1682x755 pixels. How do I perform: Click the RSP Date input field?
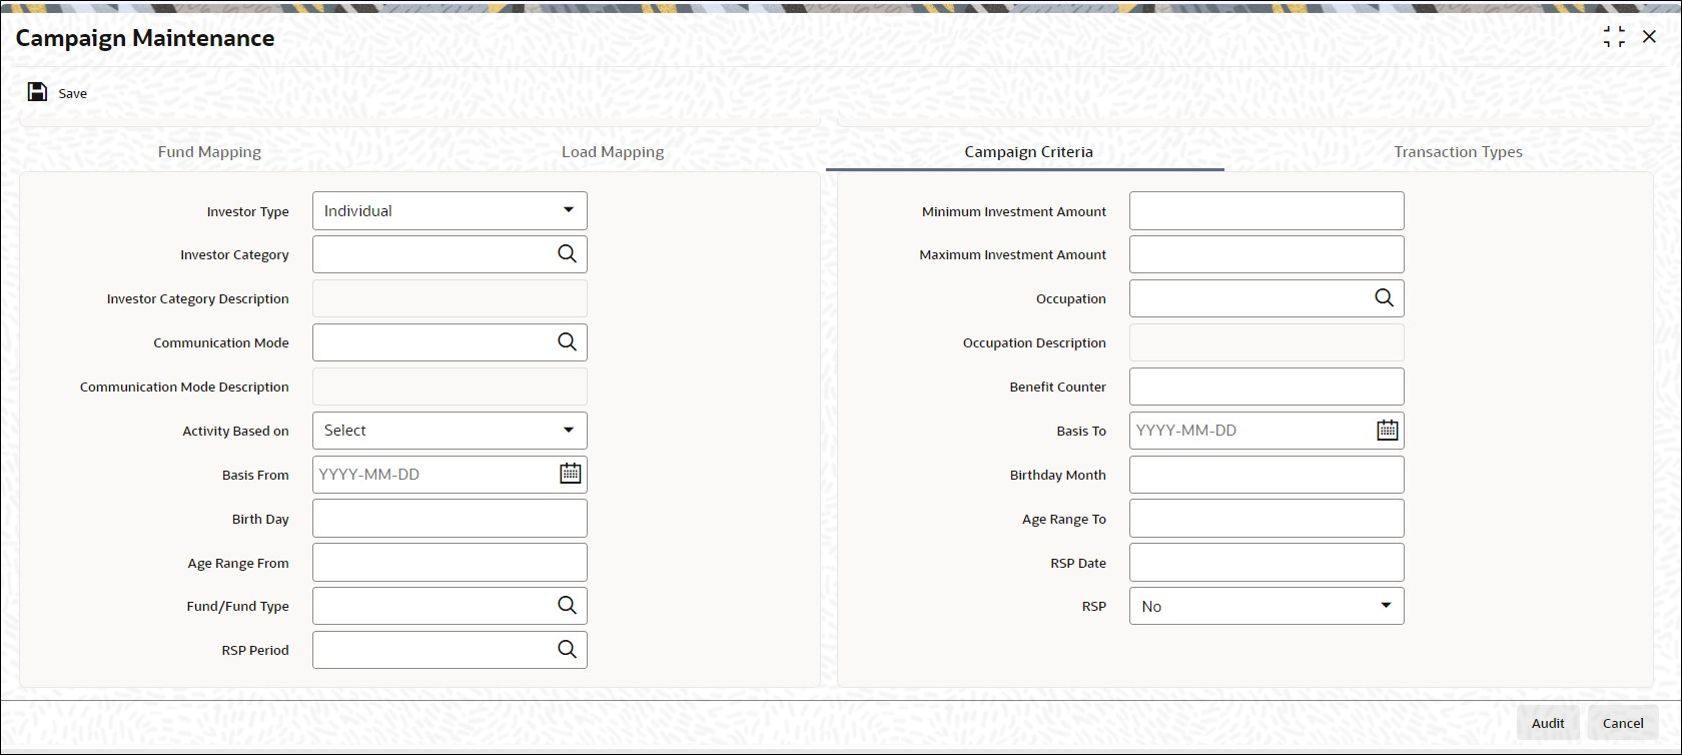pyautogui.click(x=1267, y=562)
